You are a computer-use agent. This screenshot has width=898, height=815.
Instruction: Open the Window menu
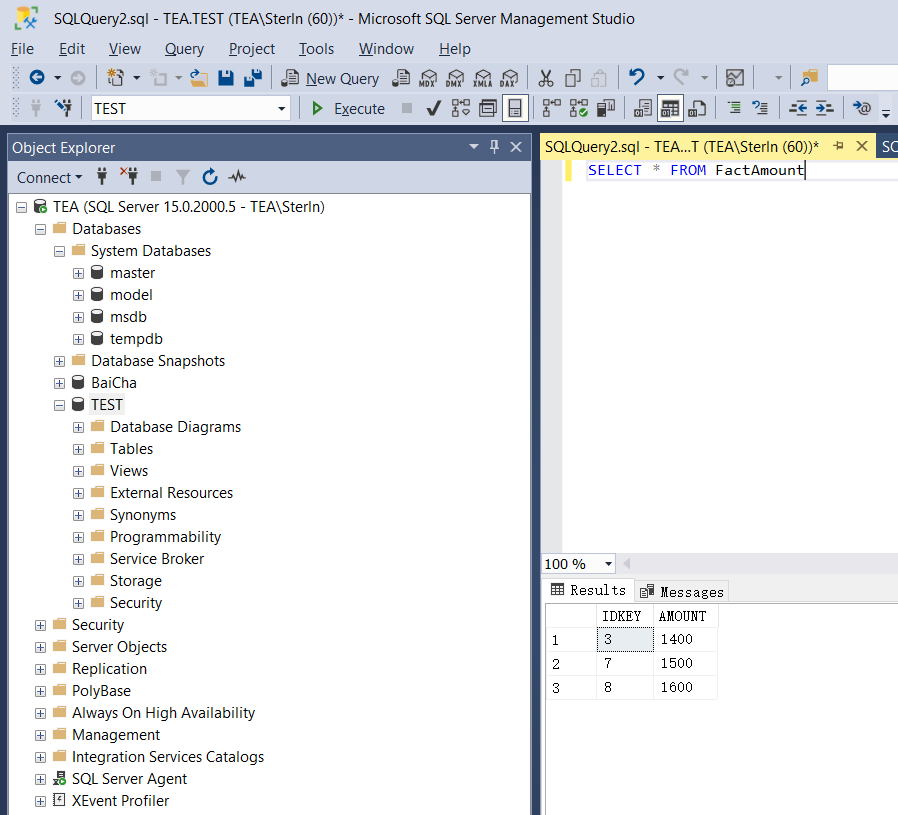[x=386, y=49]
